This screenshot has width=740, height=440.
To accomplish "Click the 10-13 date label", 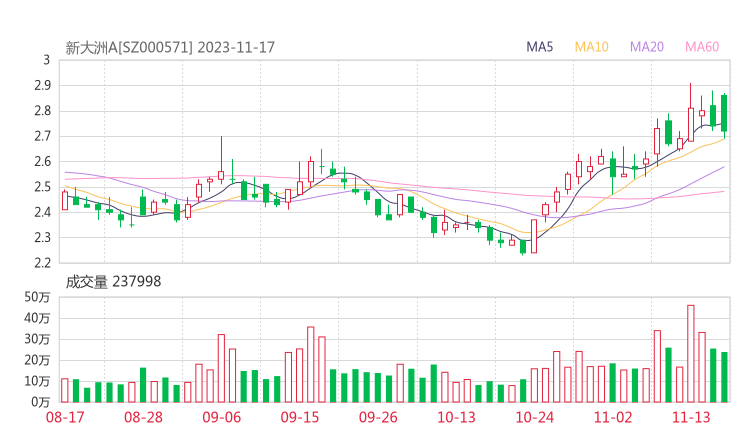I will (456, 417).
